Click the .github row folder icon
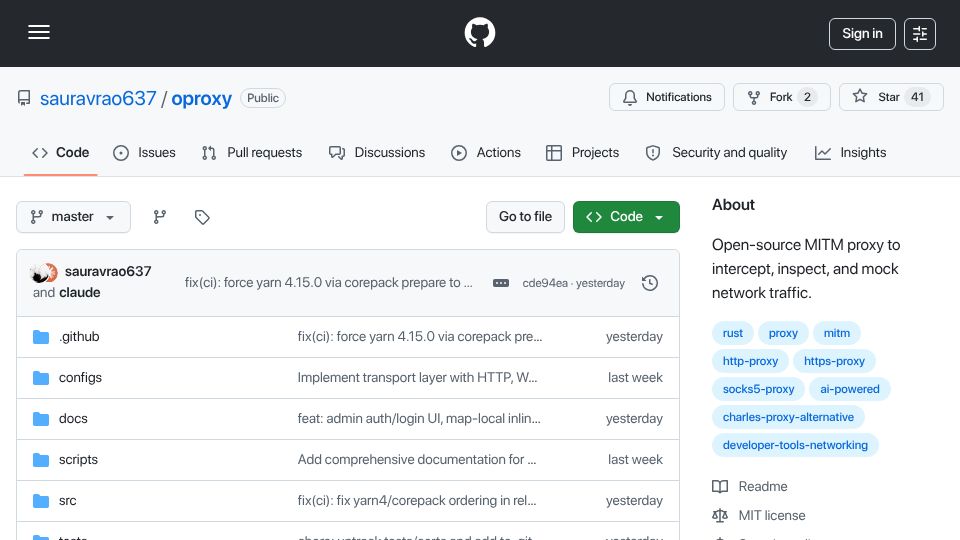The image size is (960, 540). 41,337
